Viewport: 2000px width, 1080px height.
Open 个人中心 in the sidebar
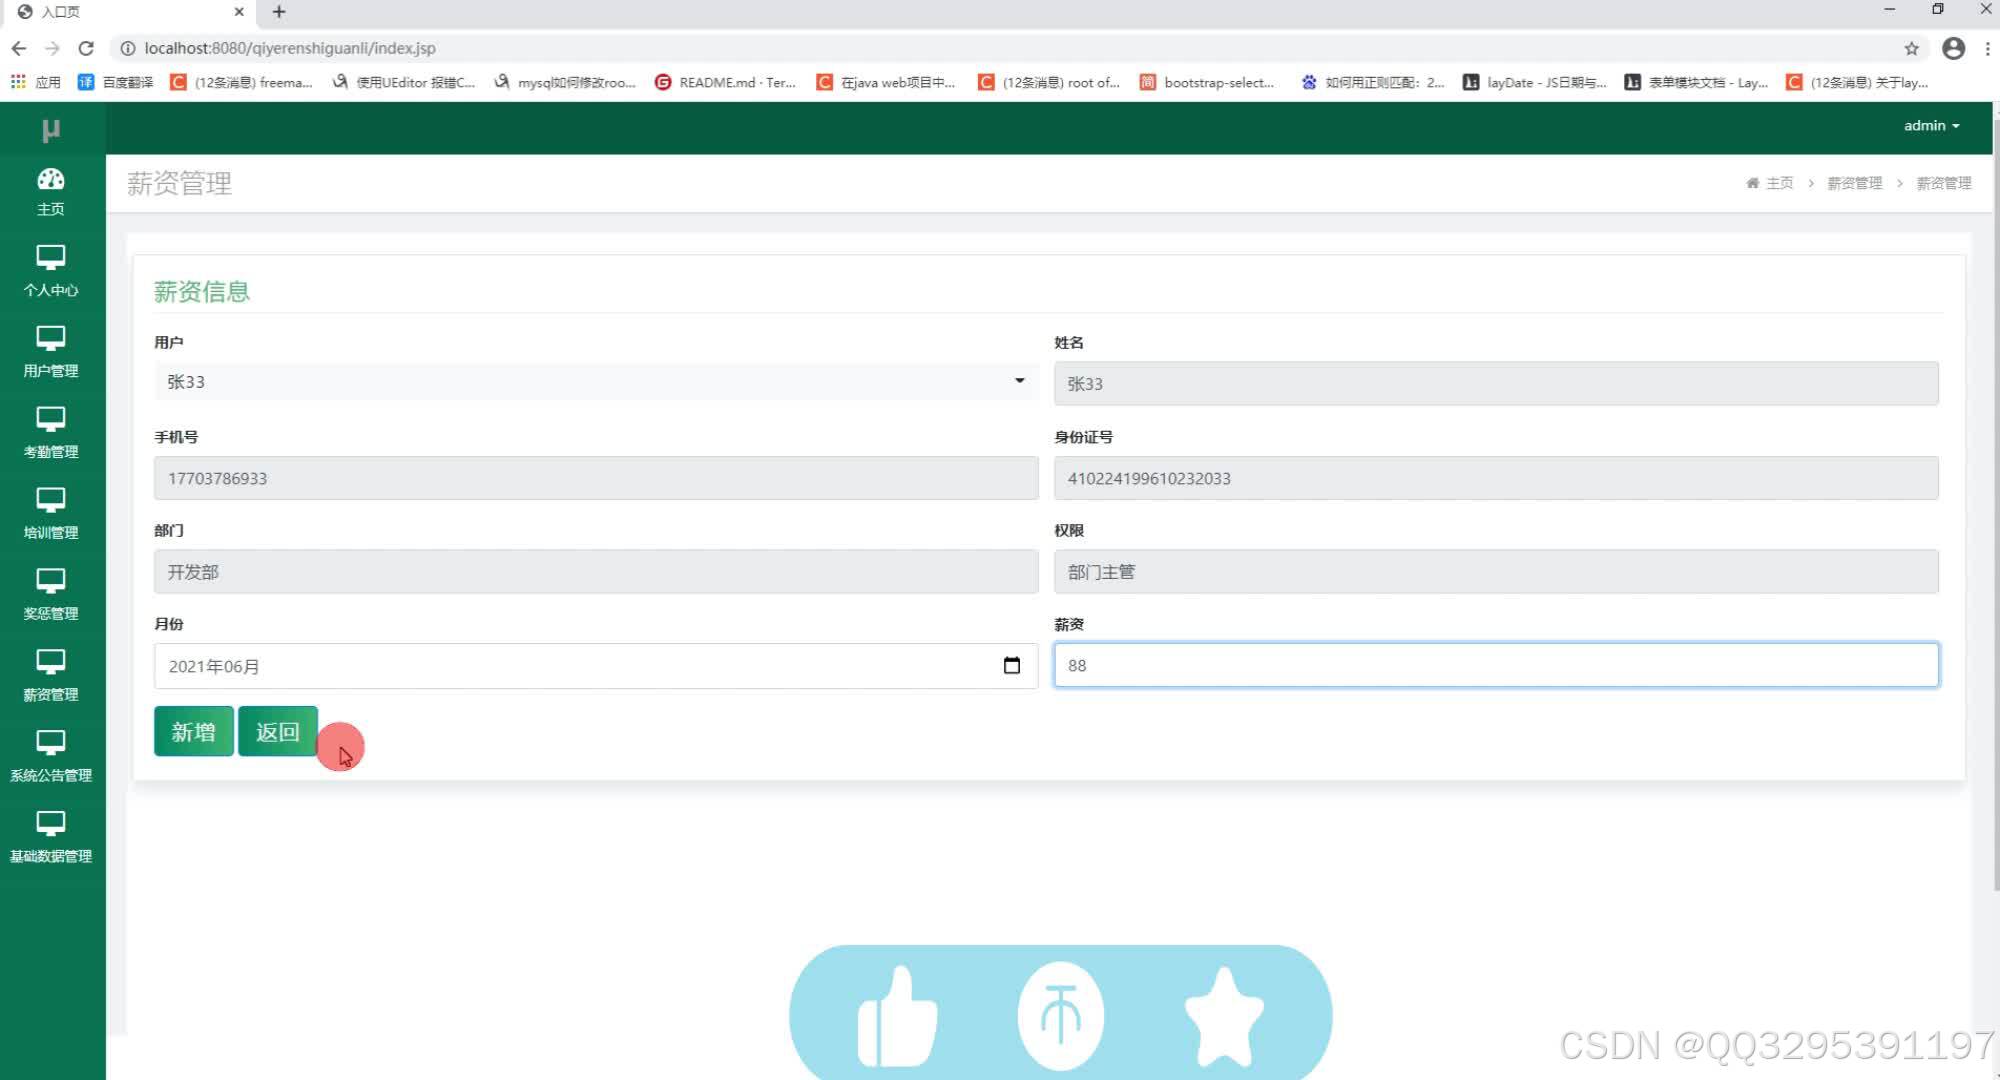[51, 272]
